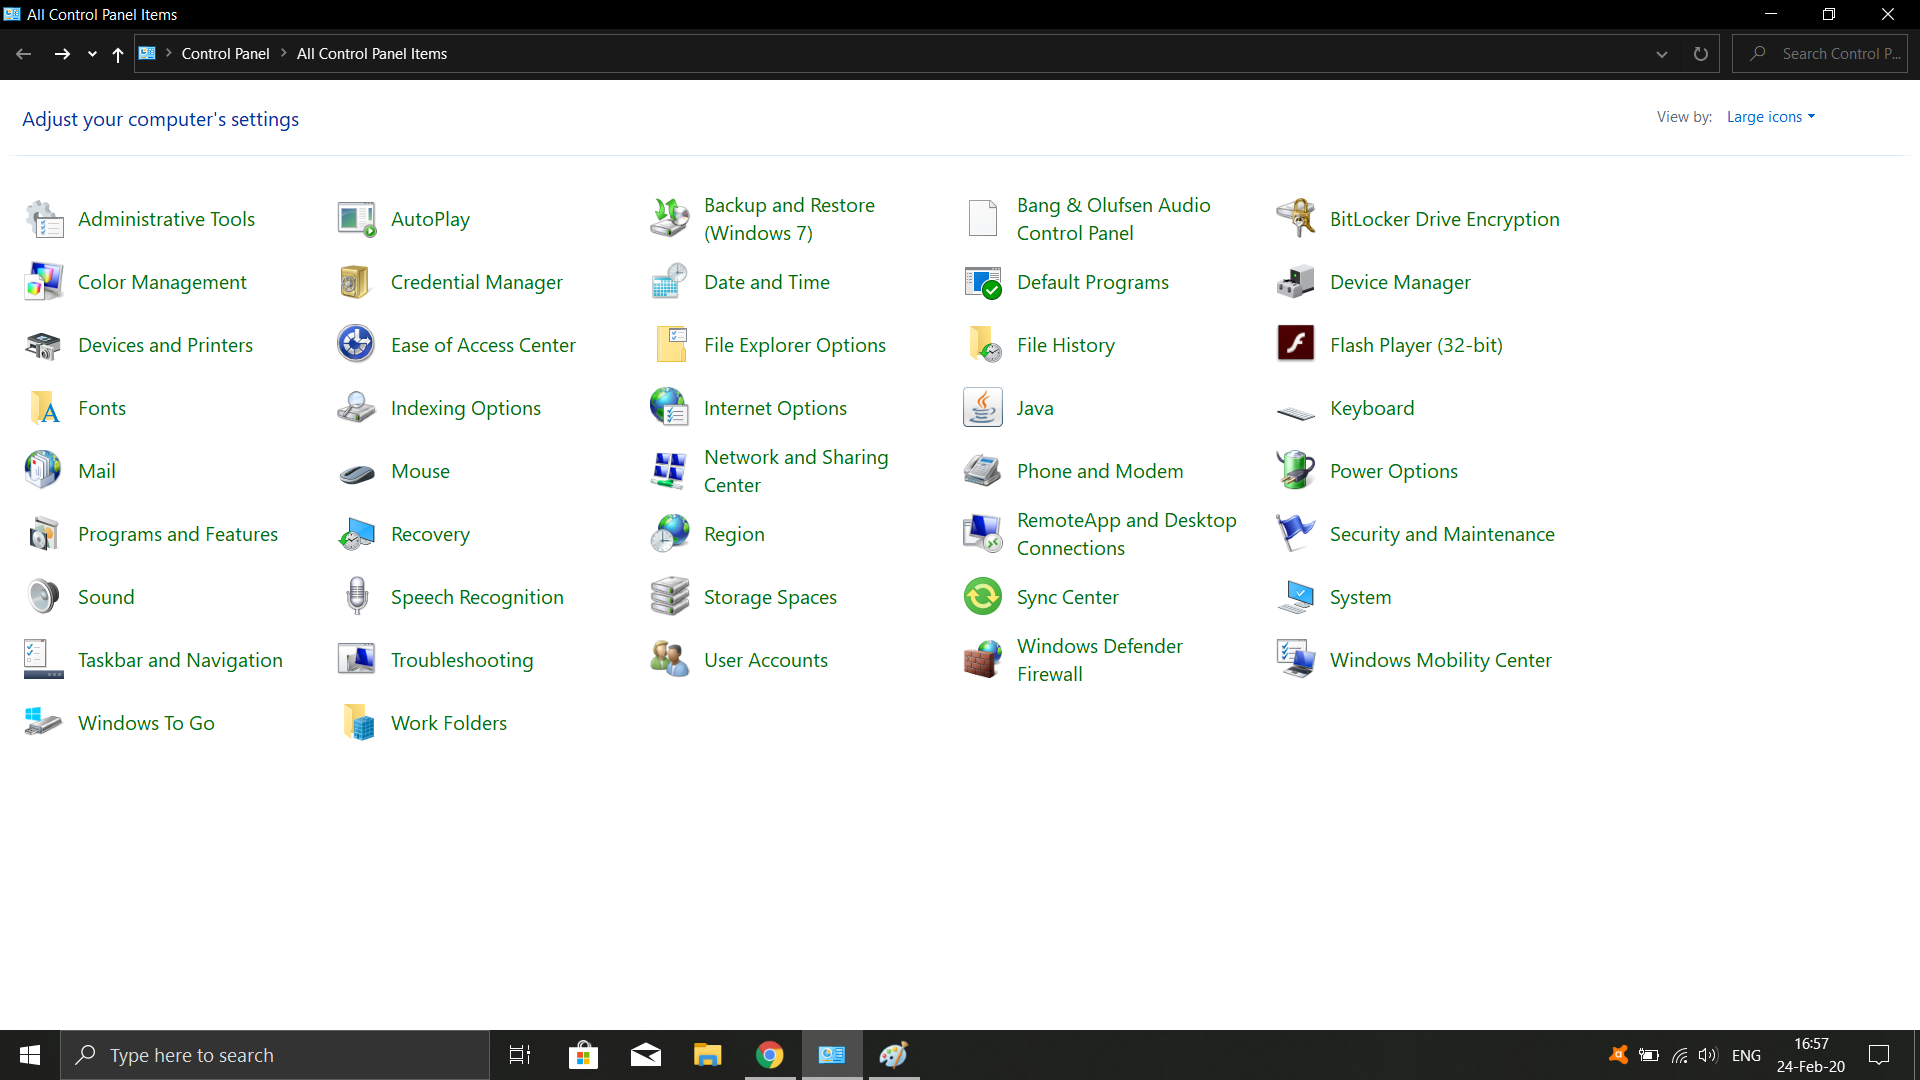
Task: Click the AutoPlay icon
Action: [x=357, y=219]
